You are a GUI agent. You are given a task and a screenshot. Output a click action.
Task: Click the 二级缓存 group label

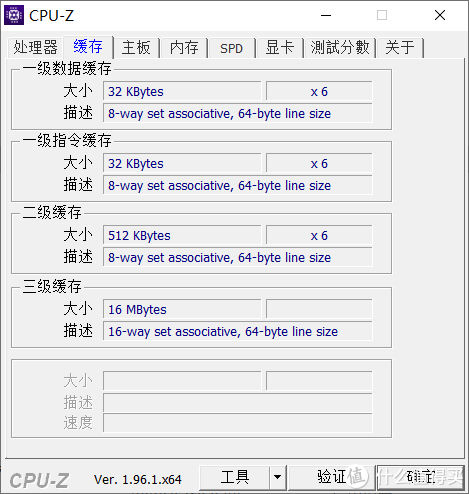tap(52, 212)
